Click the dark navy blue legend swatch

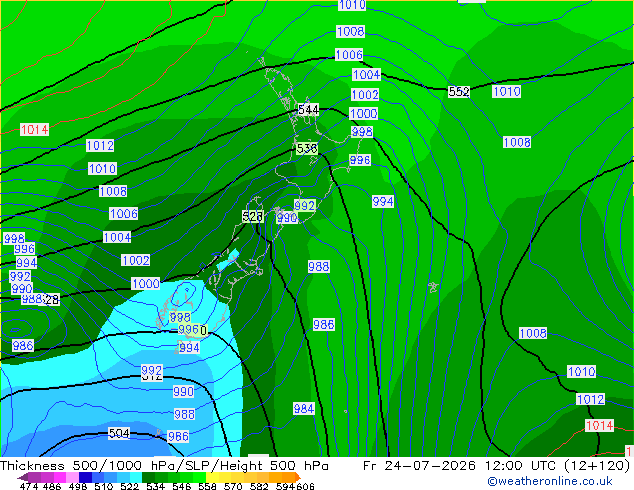tap(85, 477)
